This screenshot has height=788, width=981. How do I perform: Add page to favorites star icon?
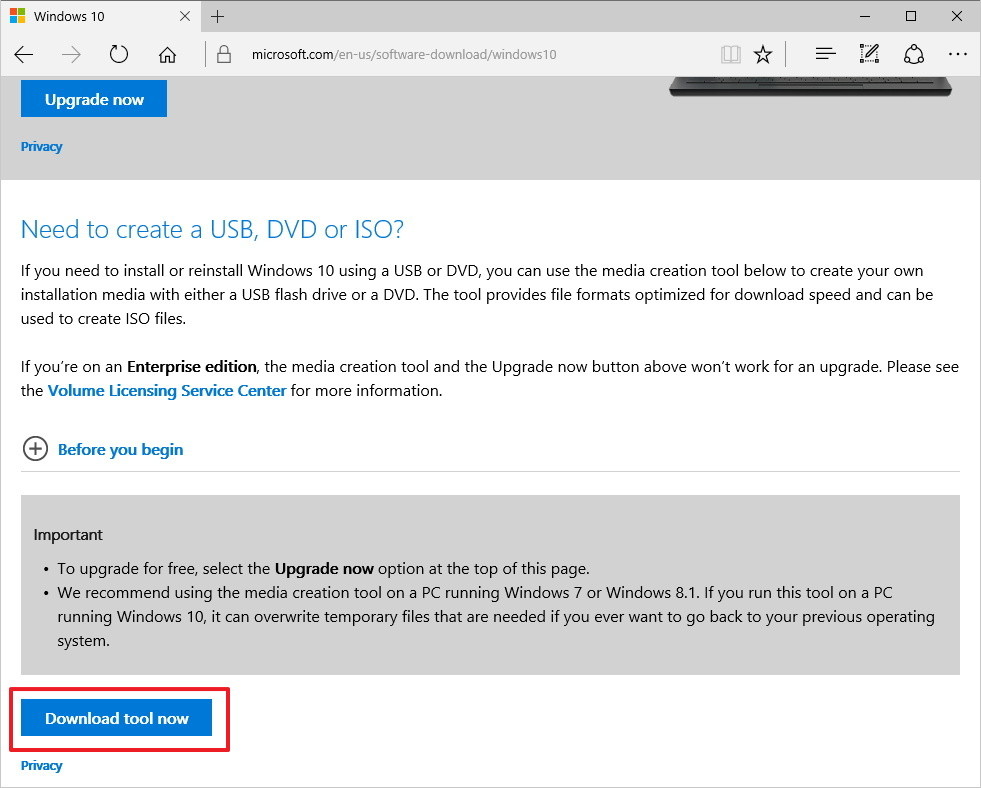click(x=763, y=54)
